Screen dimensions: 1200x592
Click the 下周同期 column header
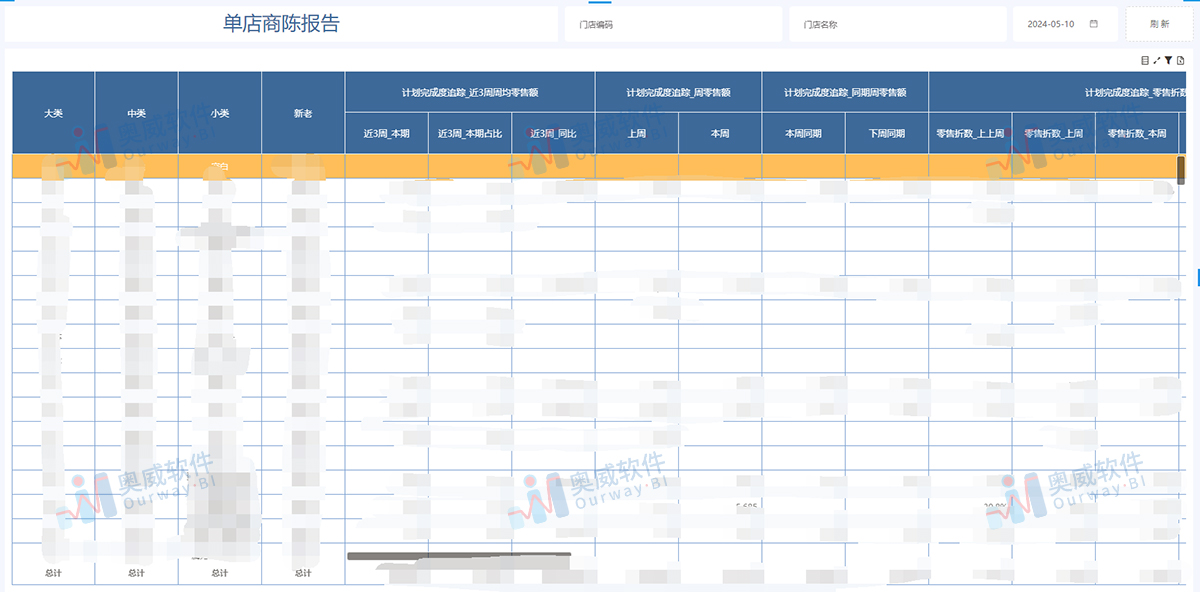pyautogui.click(x=887, y=133)
